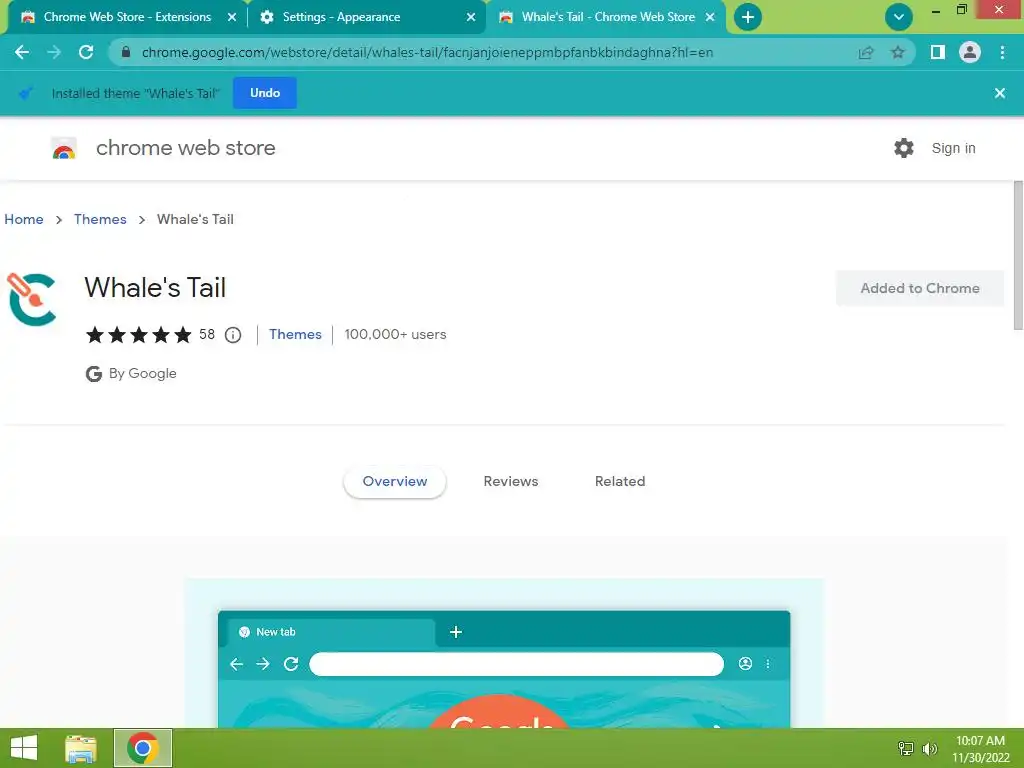Switch to the Related tab
This screenshot has height=768, width=1024.
coord(620,481)
